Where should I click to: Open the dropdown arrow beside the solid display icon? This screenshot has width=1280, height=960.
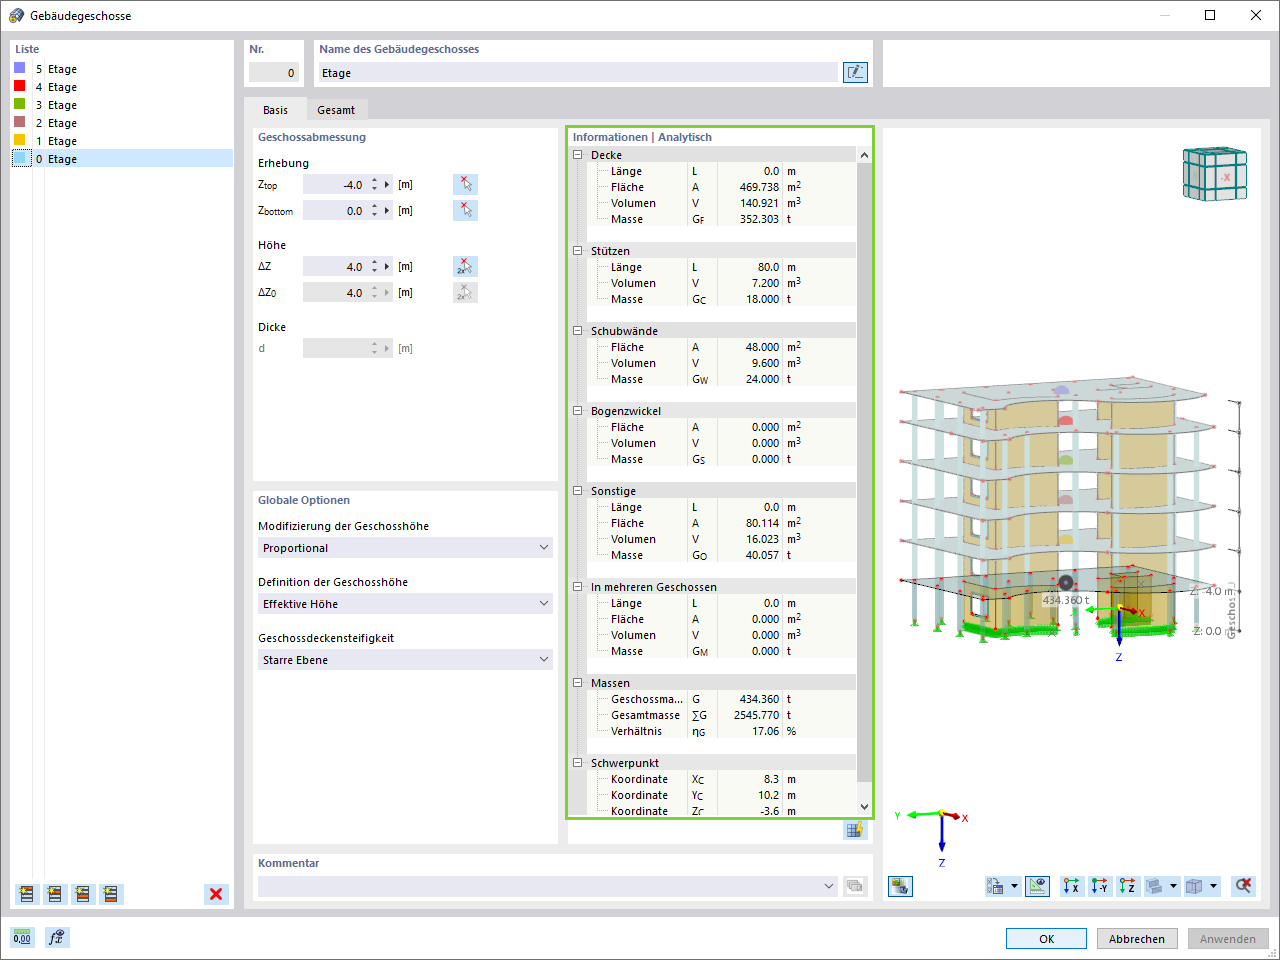click(x=1174, y=886)
